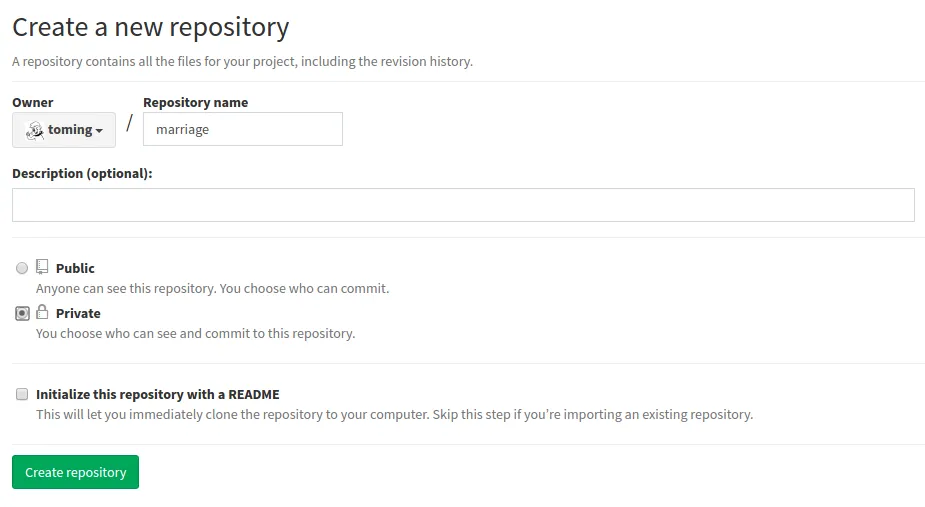Screen dimensions: 925x507
Task: Select the Public radio button
Action: click(22, 268)
